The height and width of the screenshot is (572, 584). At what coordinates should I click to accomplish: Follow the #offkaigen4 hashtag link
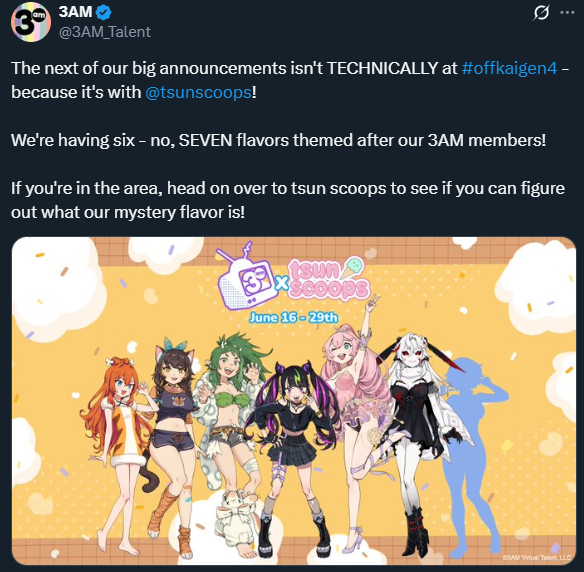(509, 68)
